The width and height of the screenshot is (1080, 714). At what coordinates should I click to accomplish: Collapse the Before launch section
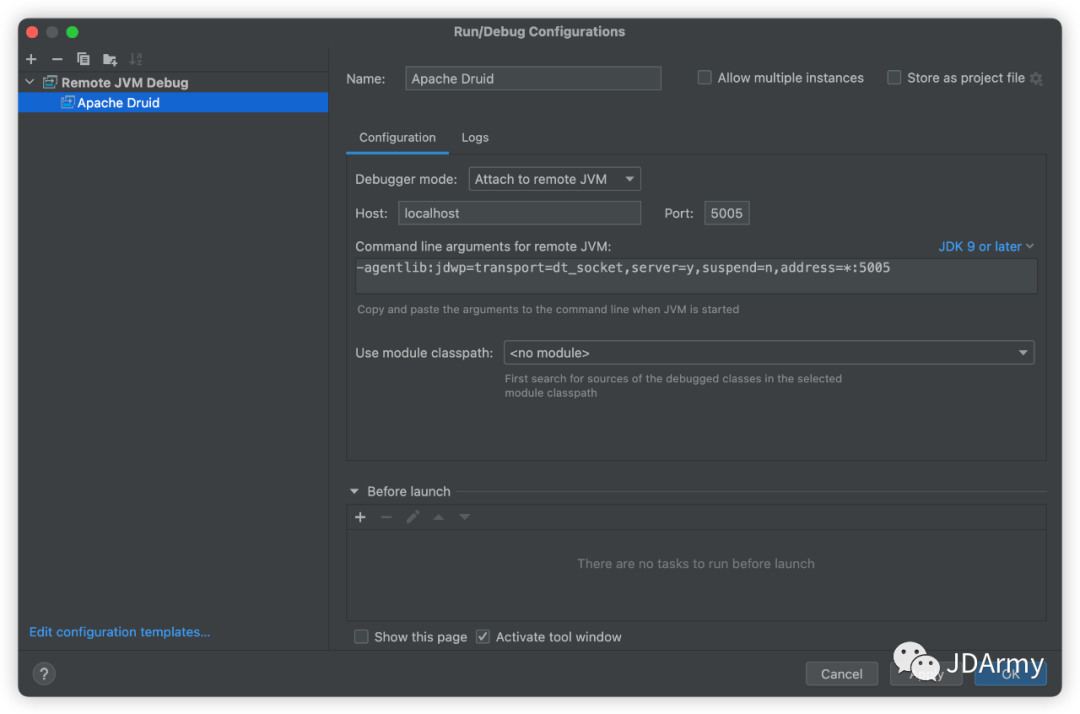click(x=354, y=492)
